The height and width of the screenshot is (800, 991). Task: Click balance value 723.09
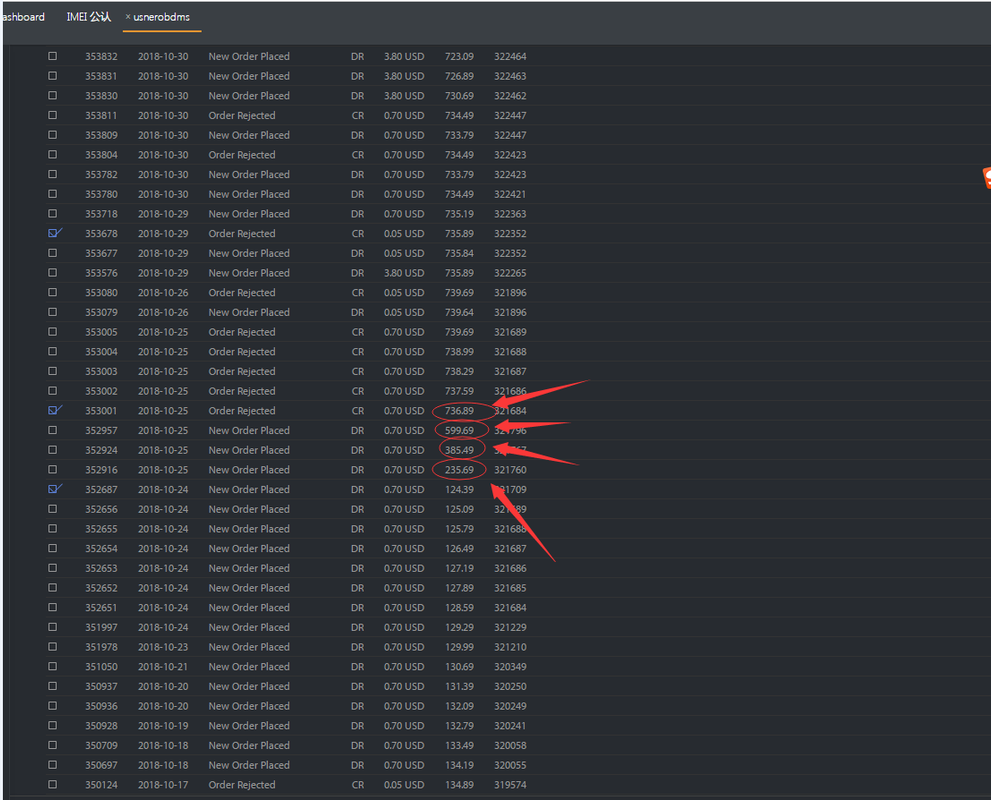coord(459,56)
